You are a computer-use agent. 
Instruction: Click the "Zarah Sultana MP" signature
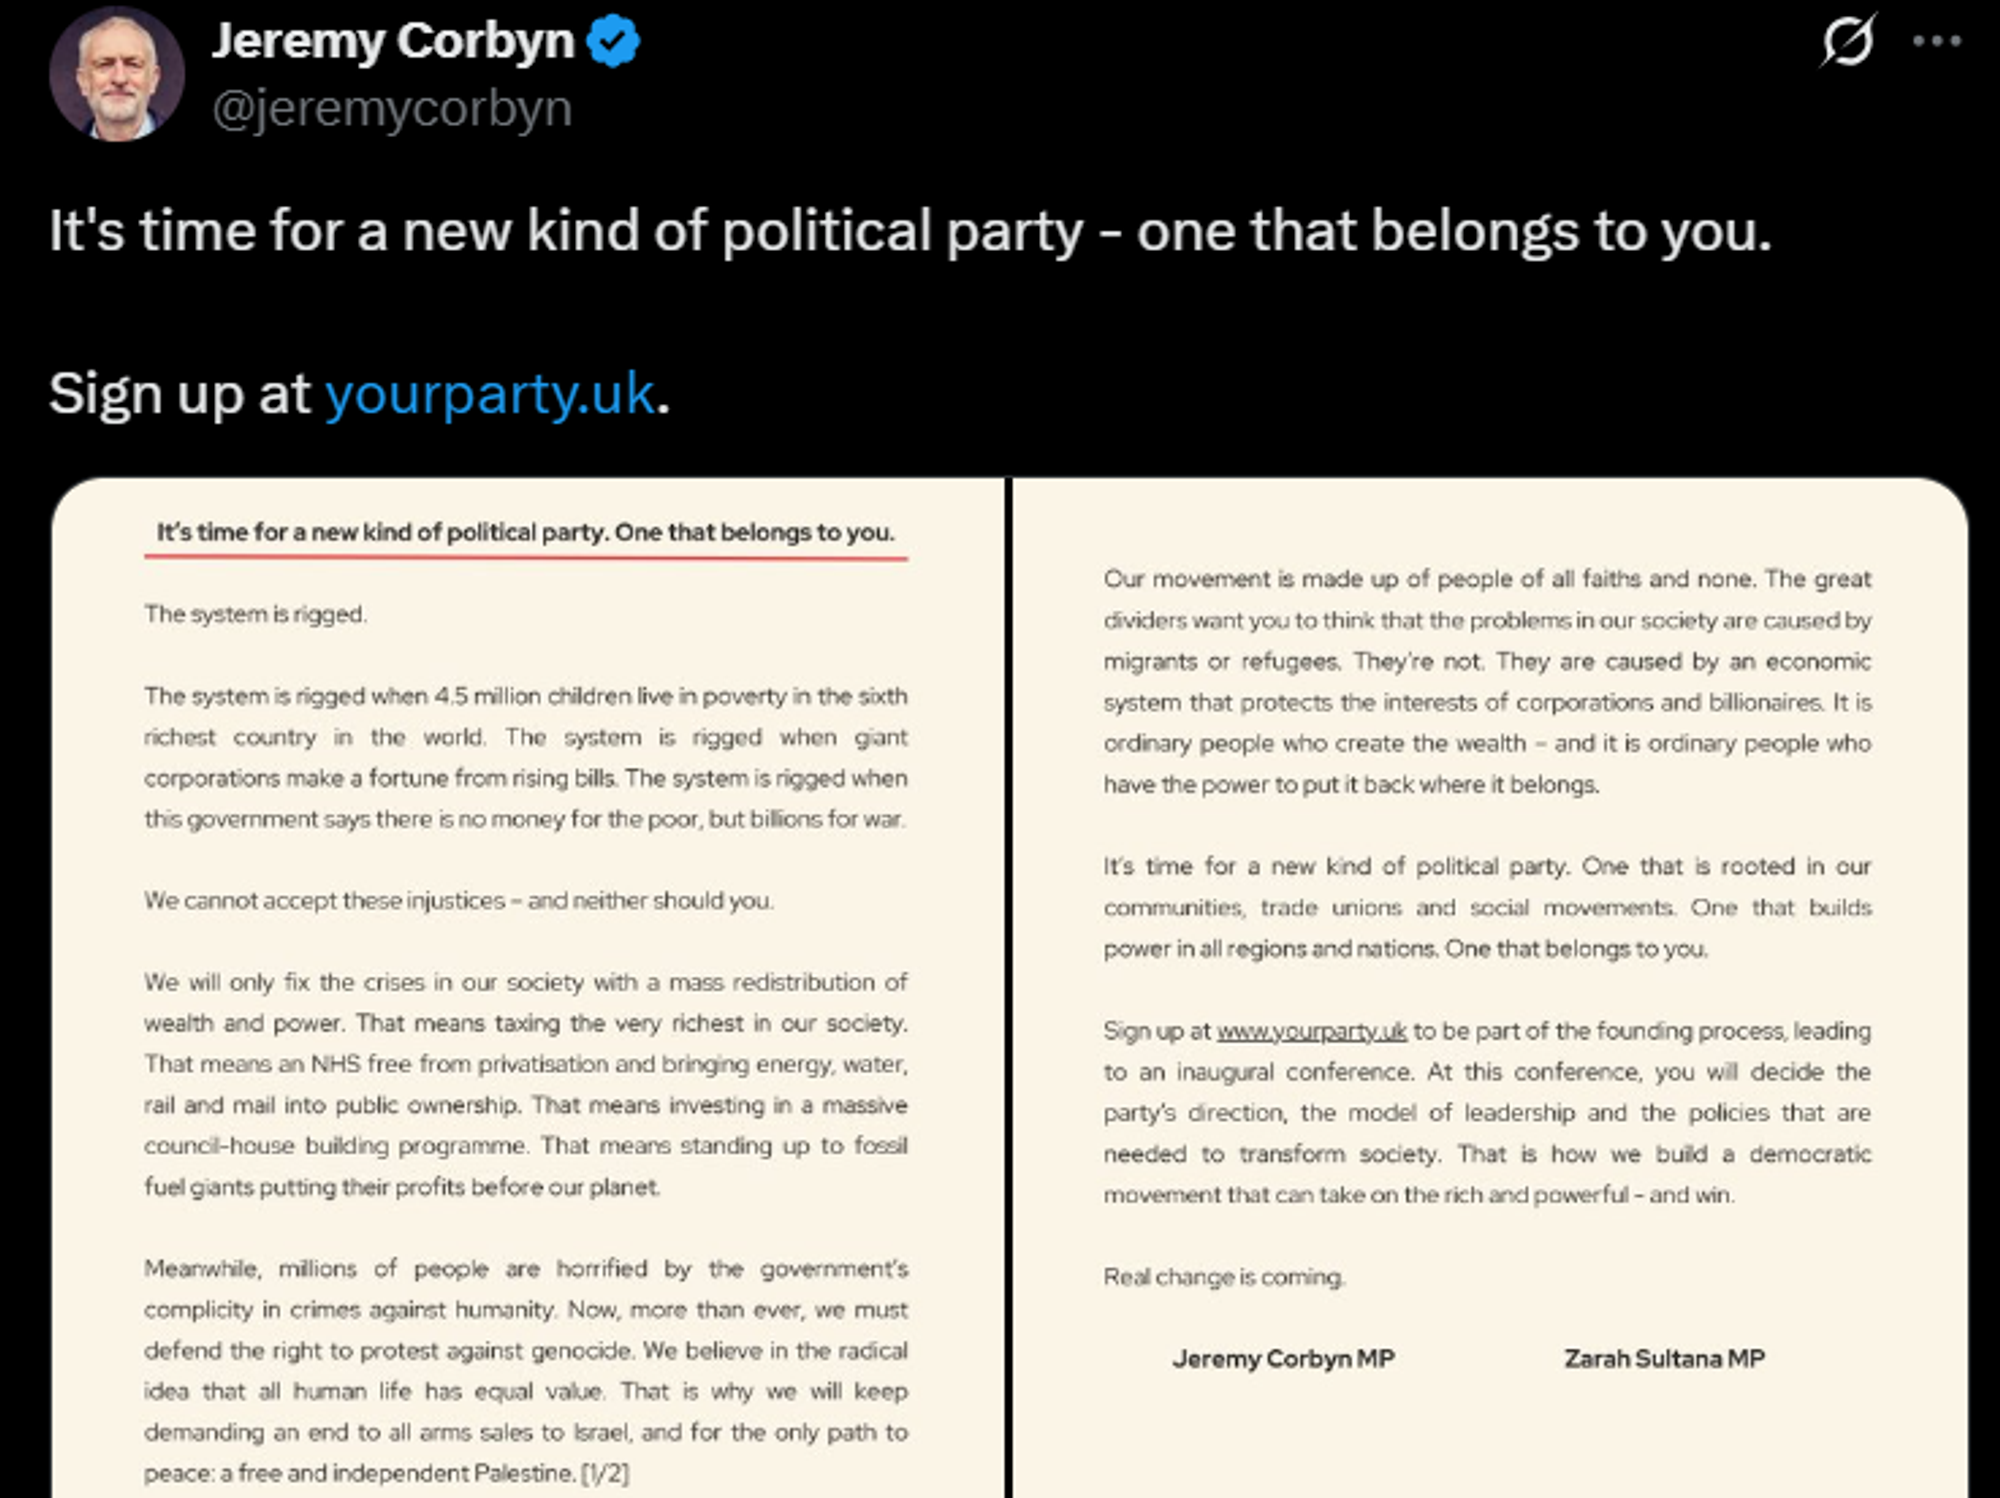pos(1664,1359)
